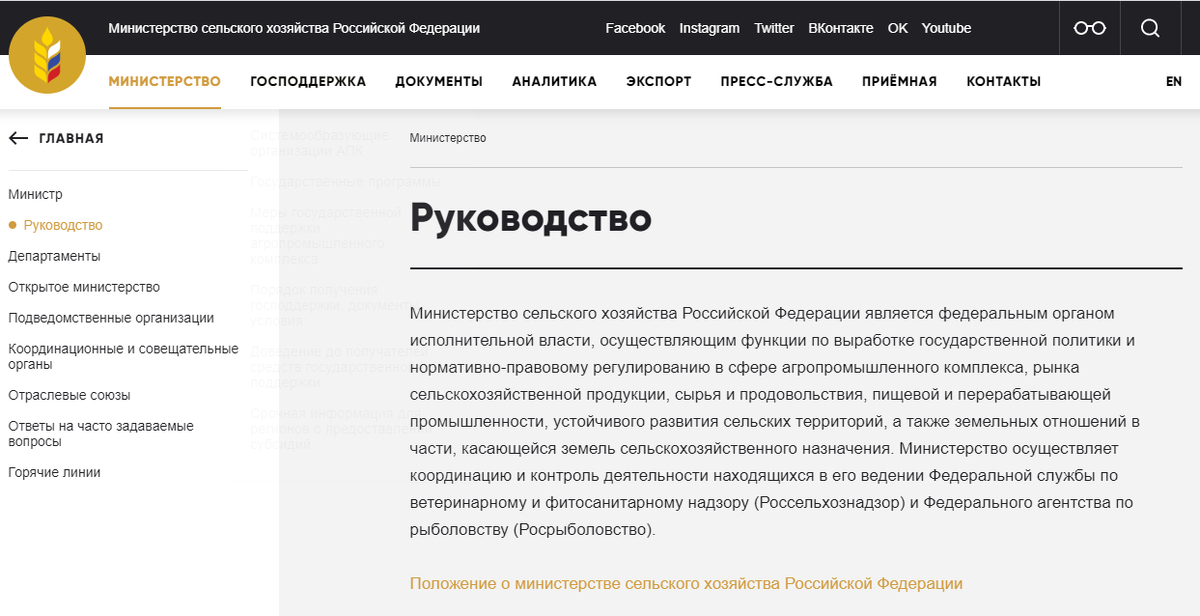Open the Instagram link
Screen dimensions: 1200x616
click(x=709, y=28)
